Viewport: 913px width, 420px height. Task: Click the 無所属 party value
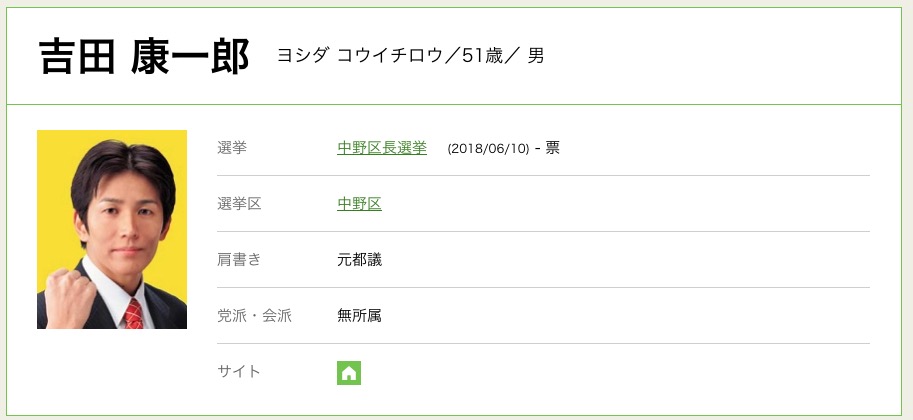point(359,316)
